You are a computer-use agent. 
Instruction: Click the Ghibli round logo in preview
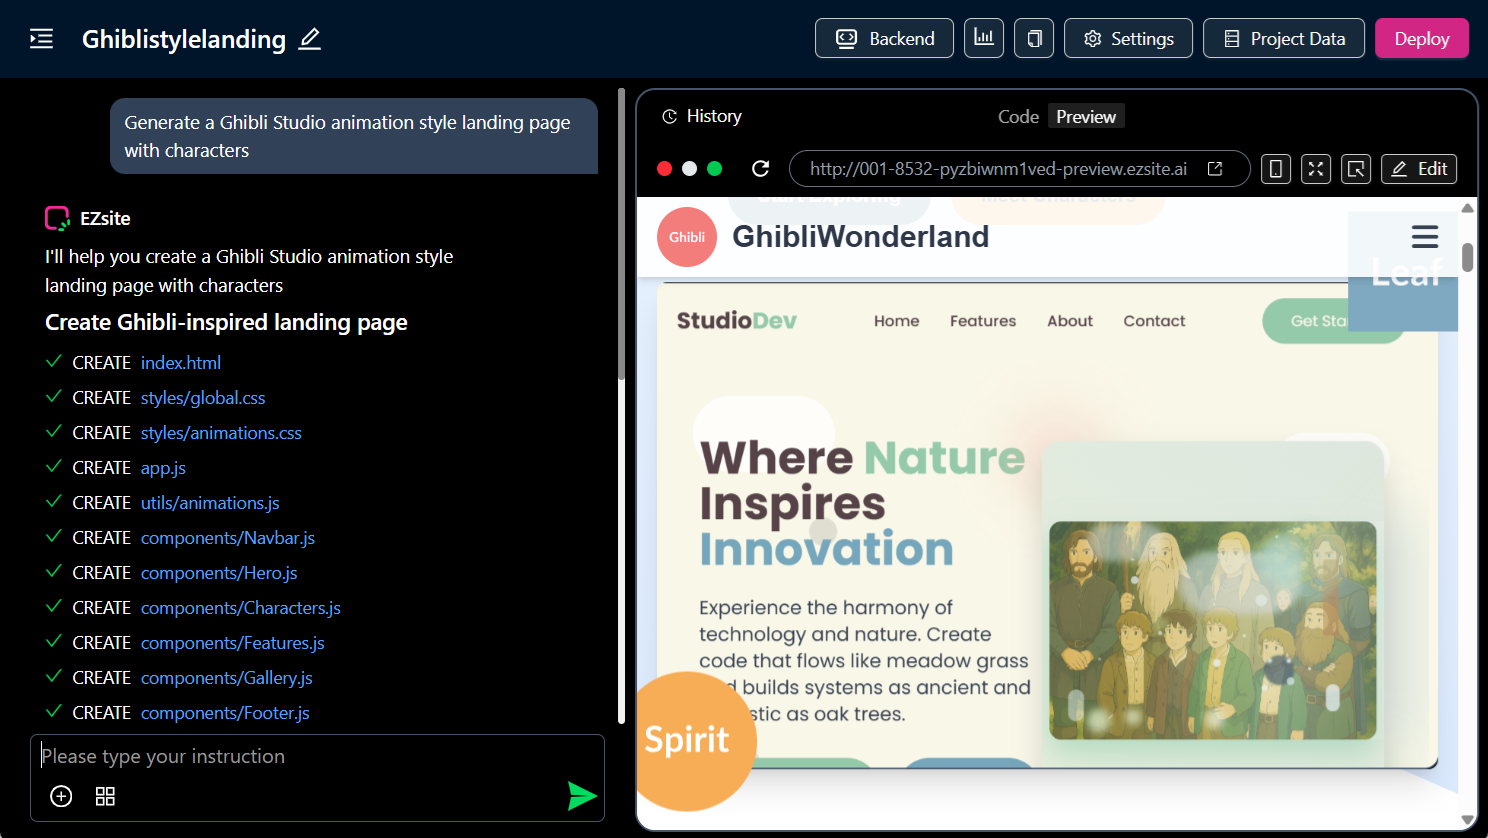[687, 237]
